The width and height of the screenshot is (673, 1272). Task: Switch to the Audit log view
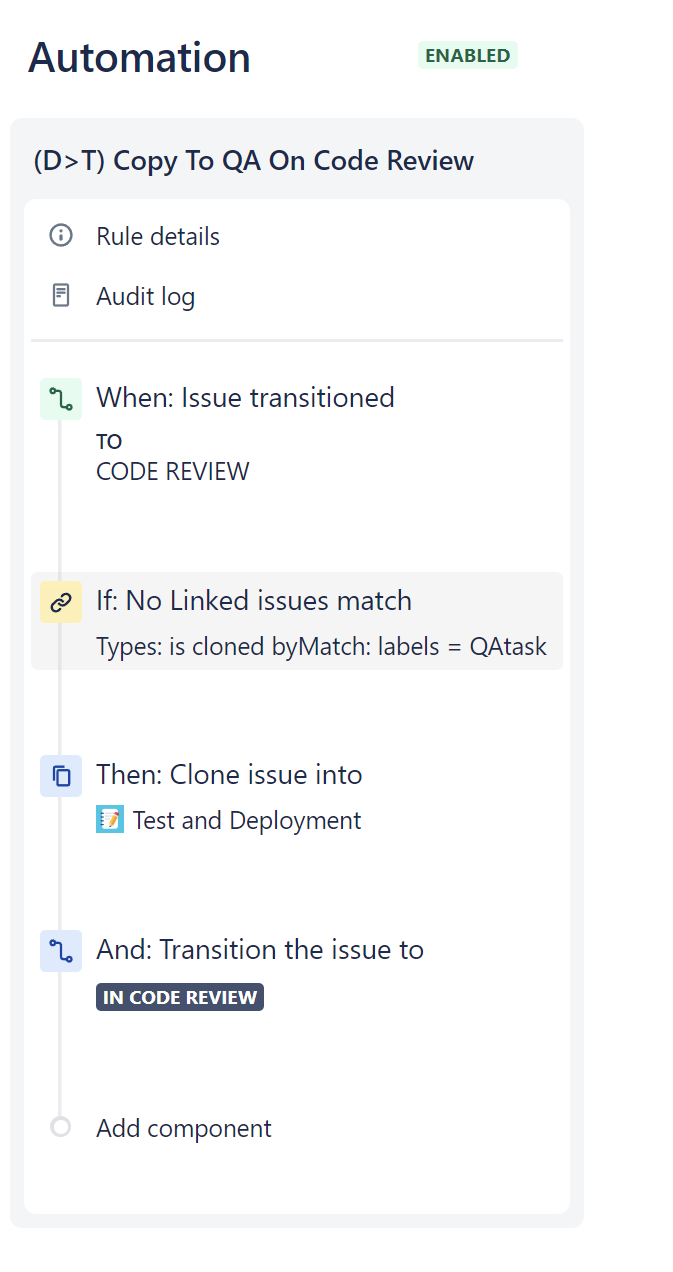[145, 295]
